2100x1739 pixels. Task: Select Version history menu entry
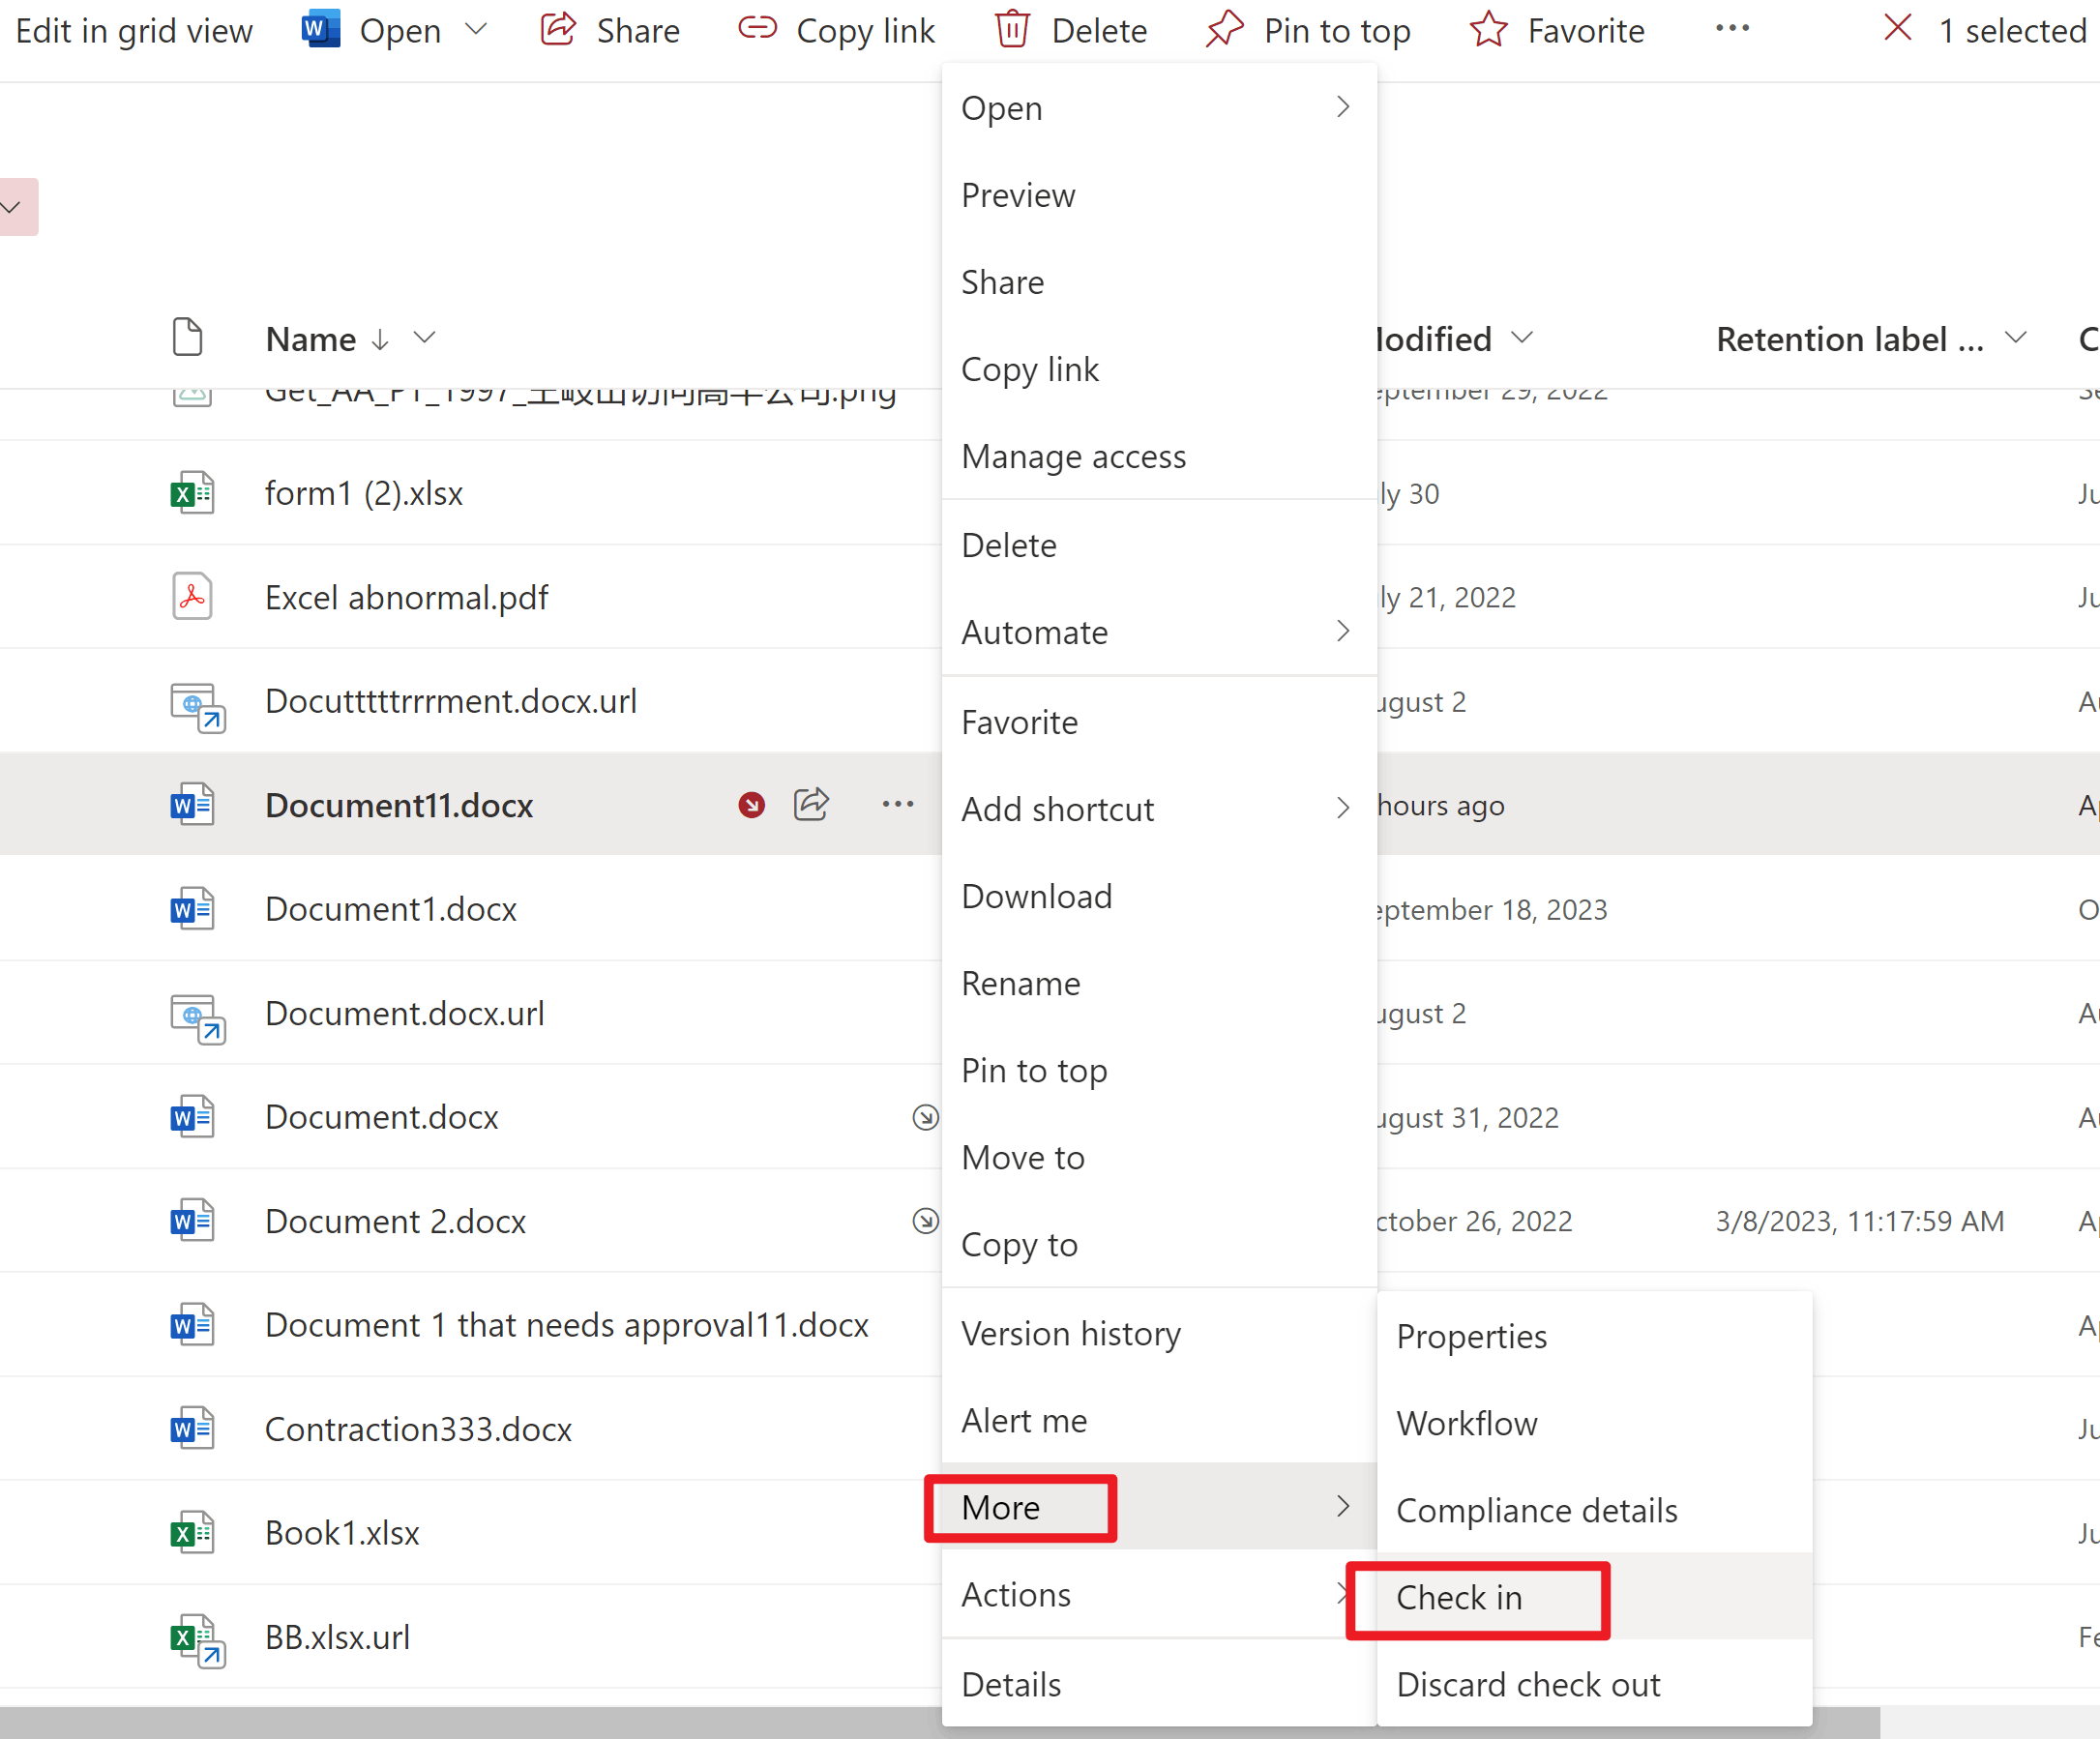[1159, 1333]
